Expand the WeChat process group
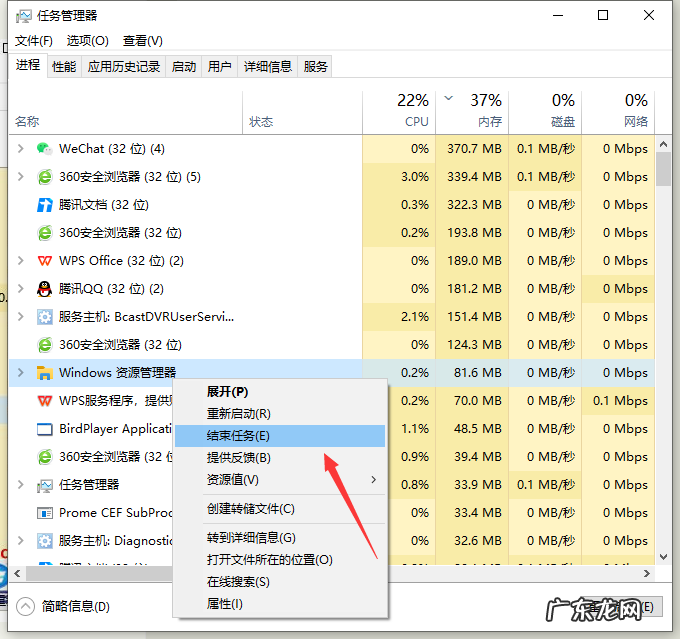The height and width of the screenshot is (639, 680). [20, 149]
